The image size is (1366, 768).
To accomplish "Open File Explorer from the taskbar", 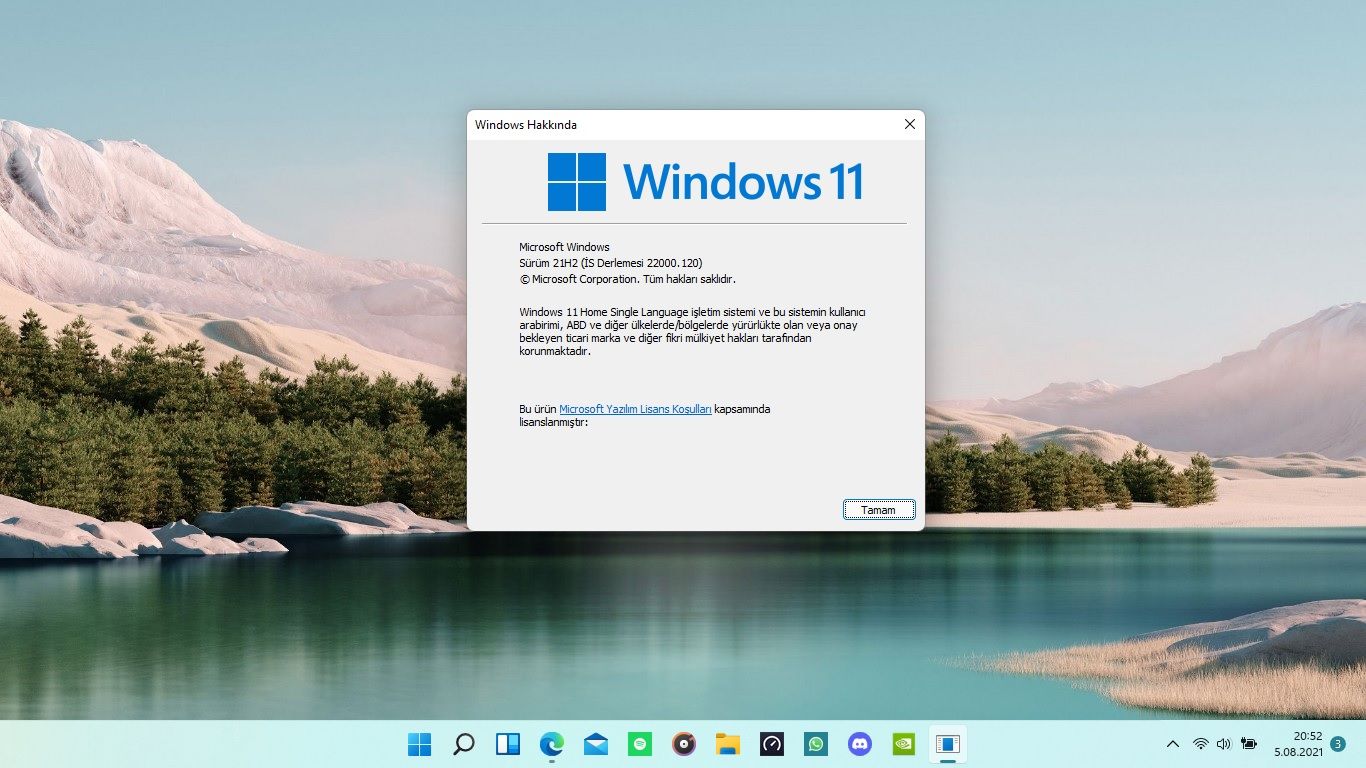I will (728, 744).
